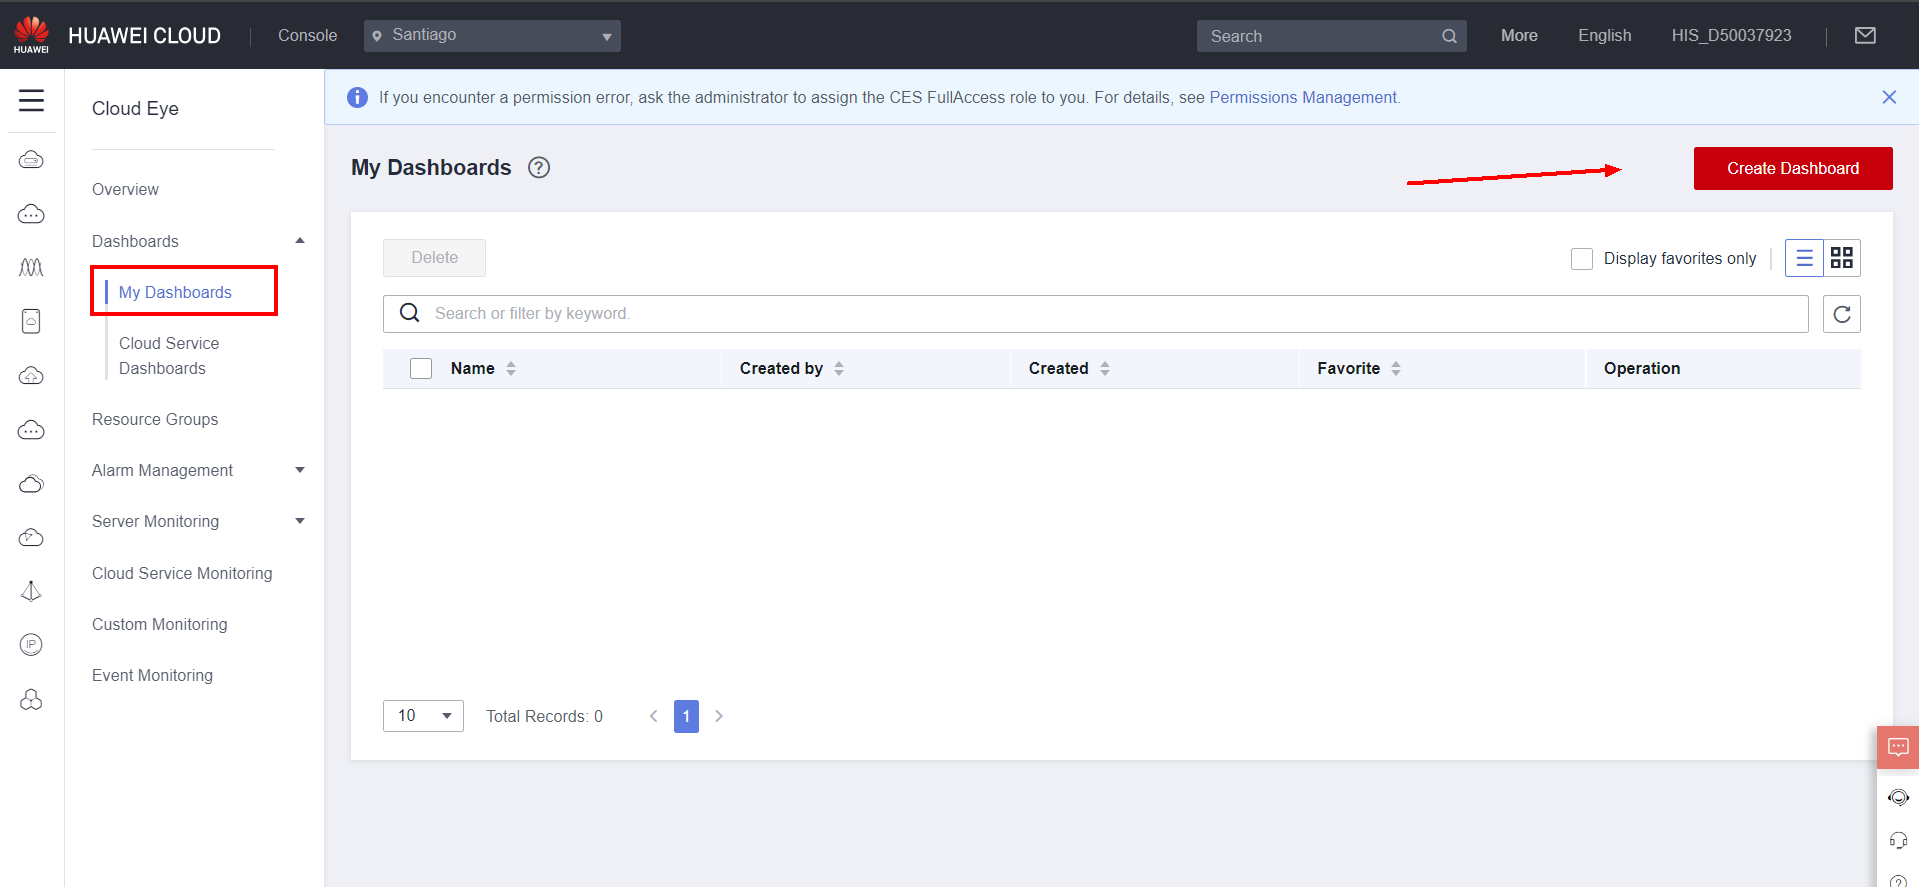Switch to list view layout
The height and width of the screenshot is (887, 1919).
[x=1804, y=259]
